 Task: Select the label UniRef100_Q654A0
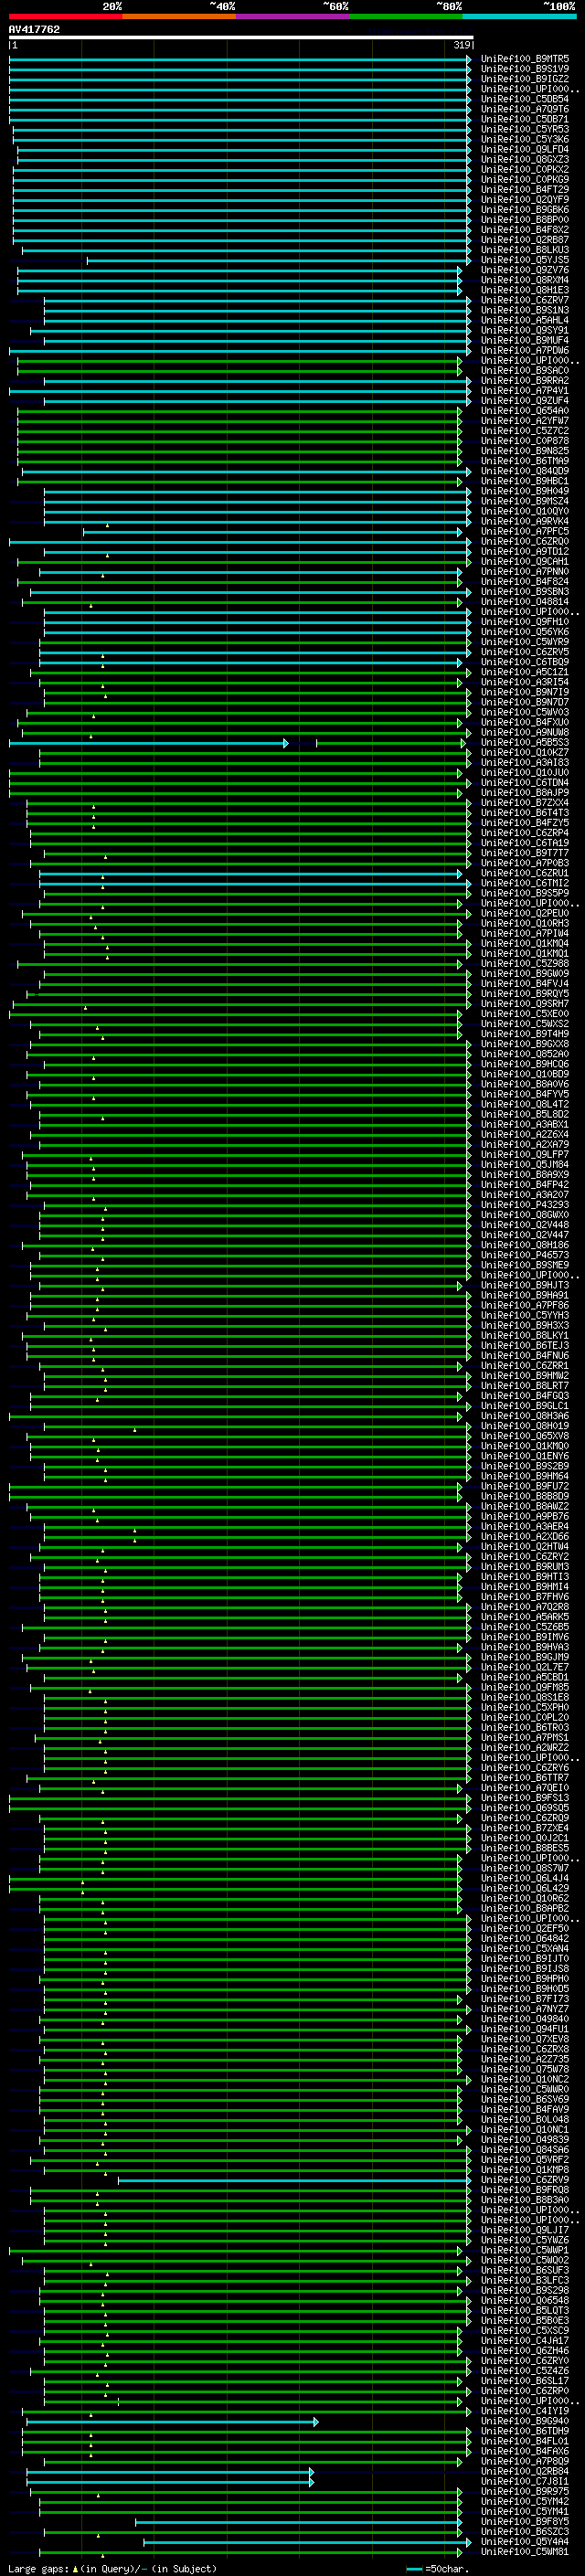pyautogui.click(x=525, y=410)
